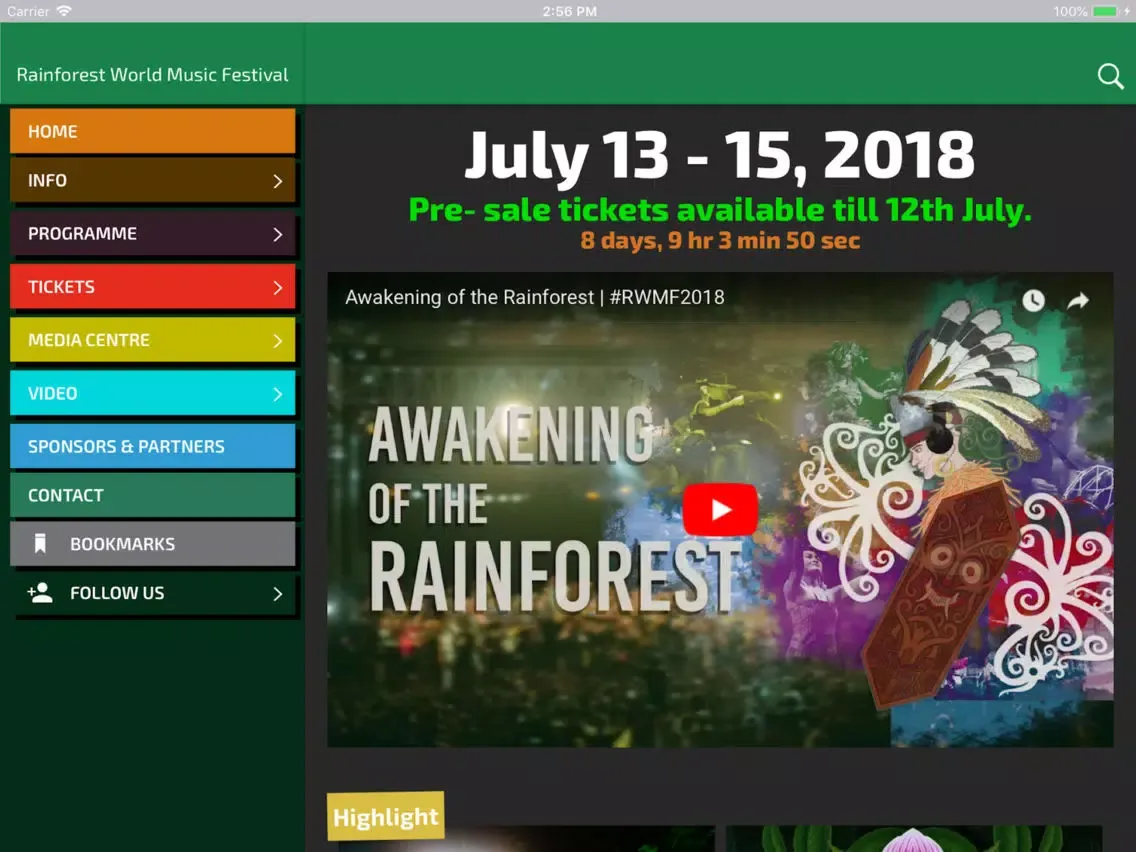
Task: Open FOLLOW US
Action: pos(153,593)
